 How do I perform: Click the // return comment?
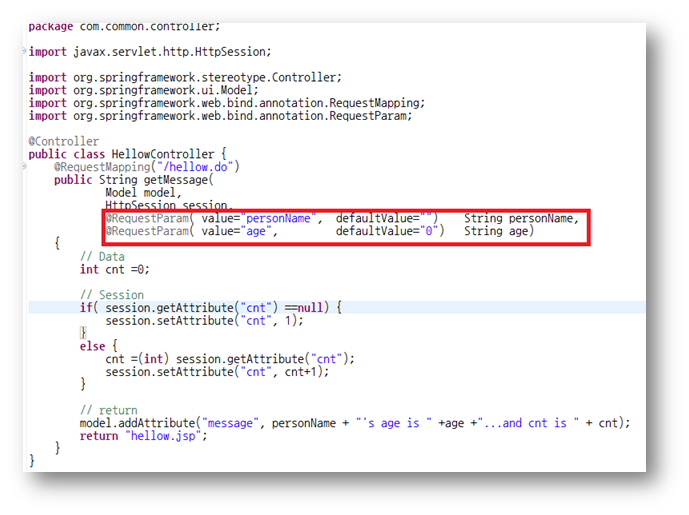(x=109, y=410)
